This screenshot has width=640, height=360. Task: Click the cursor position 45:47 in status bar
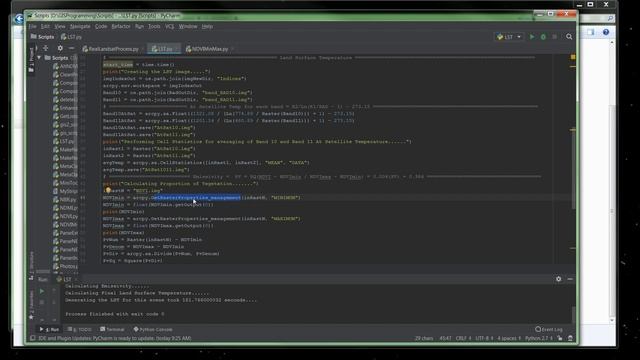[445, 338]
